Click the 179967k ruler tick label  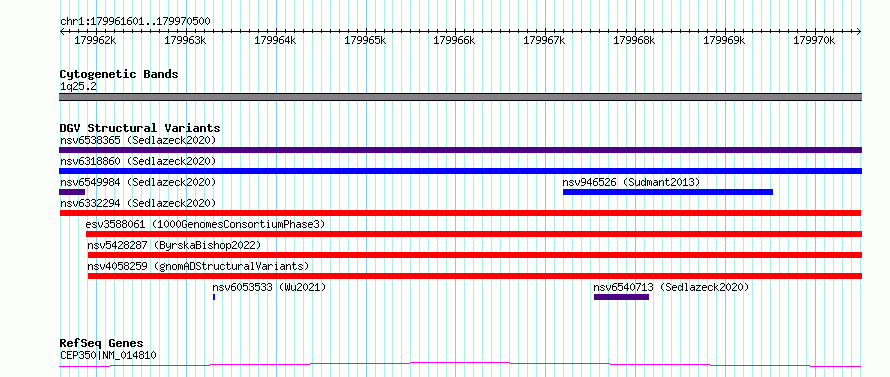click(x=544, y=41)
